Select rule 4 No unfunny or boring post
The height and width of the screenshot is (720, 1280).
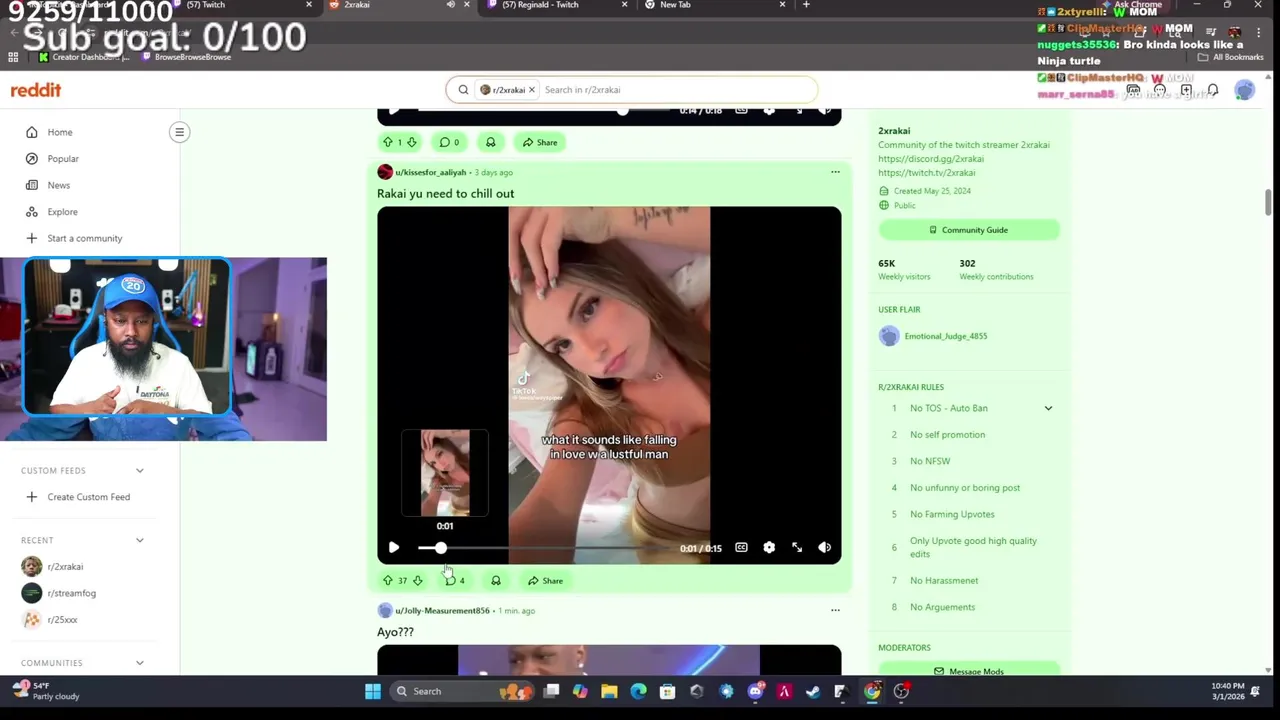tap(965, 487)
